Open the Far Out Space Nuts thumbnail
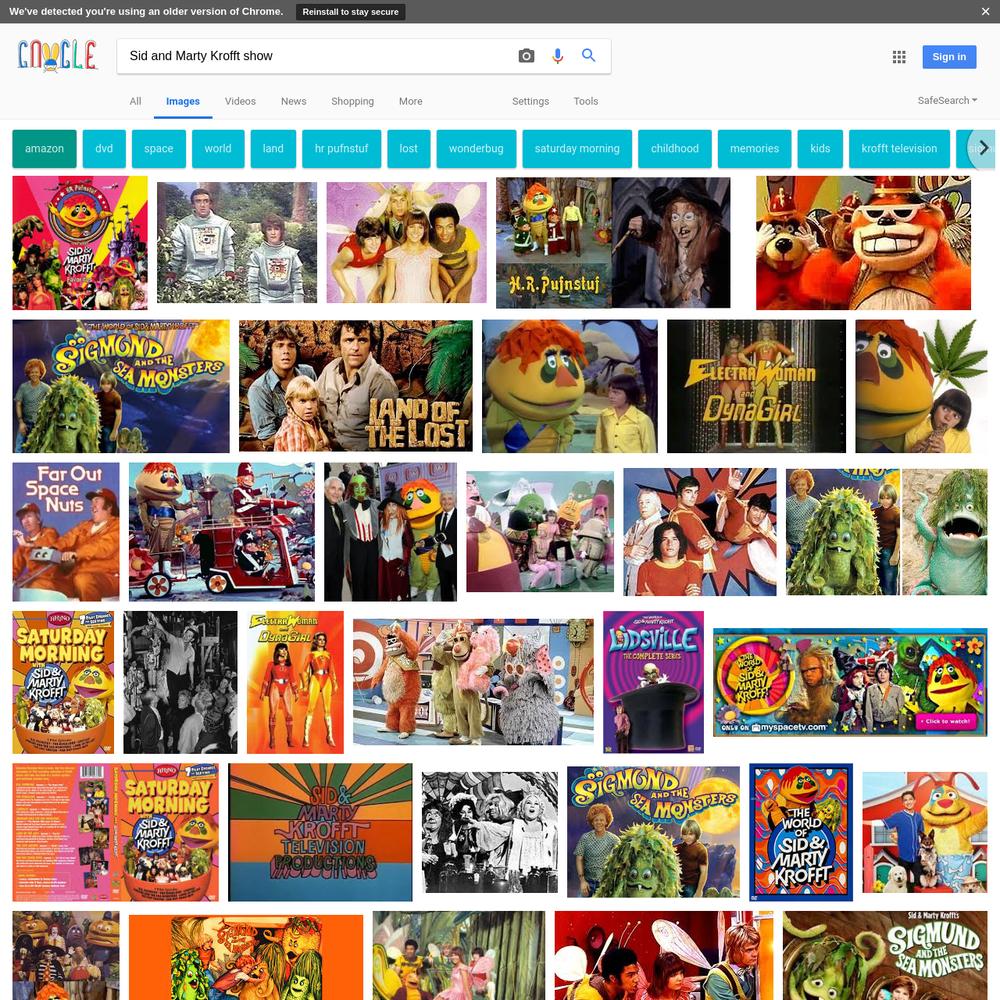This screenshot has height=1000, width=1000. 66,532
